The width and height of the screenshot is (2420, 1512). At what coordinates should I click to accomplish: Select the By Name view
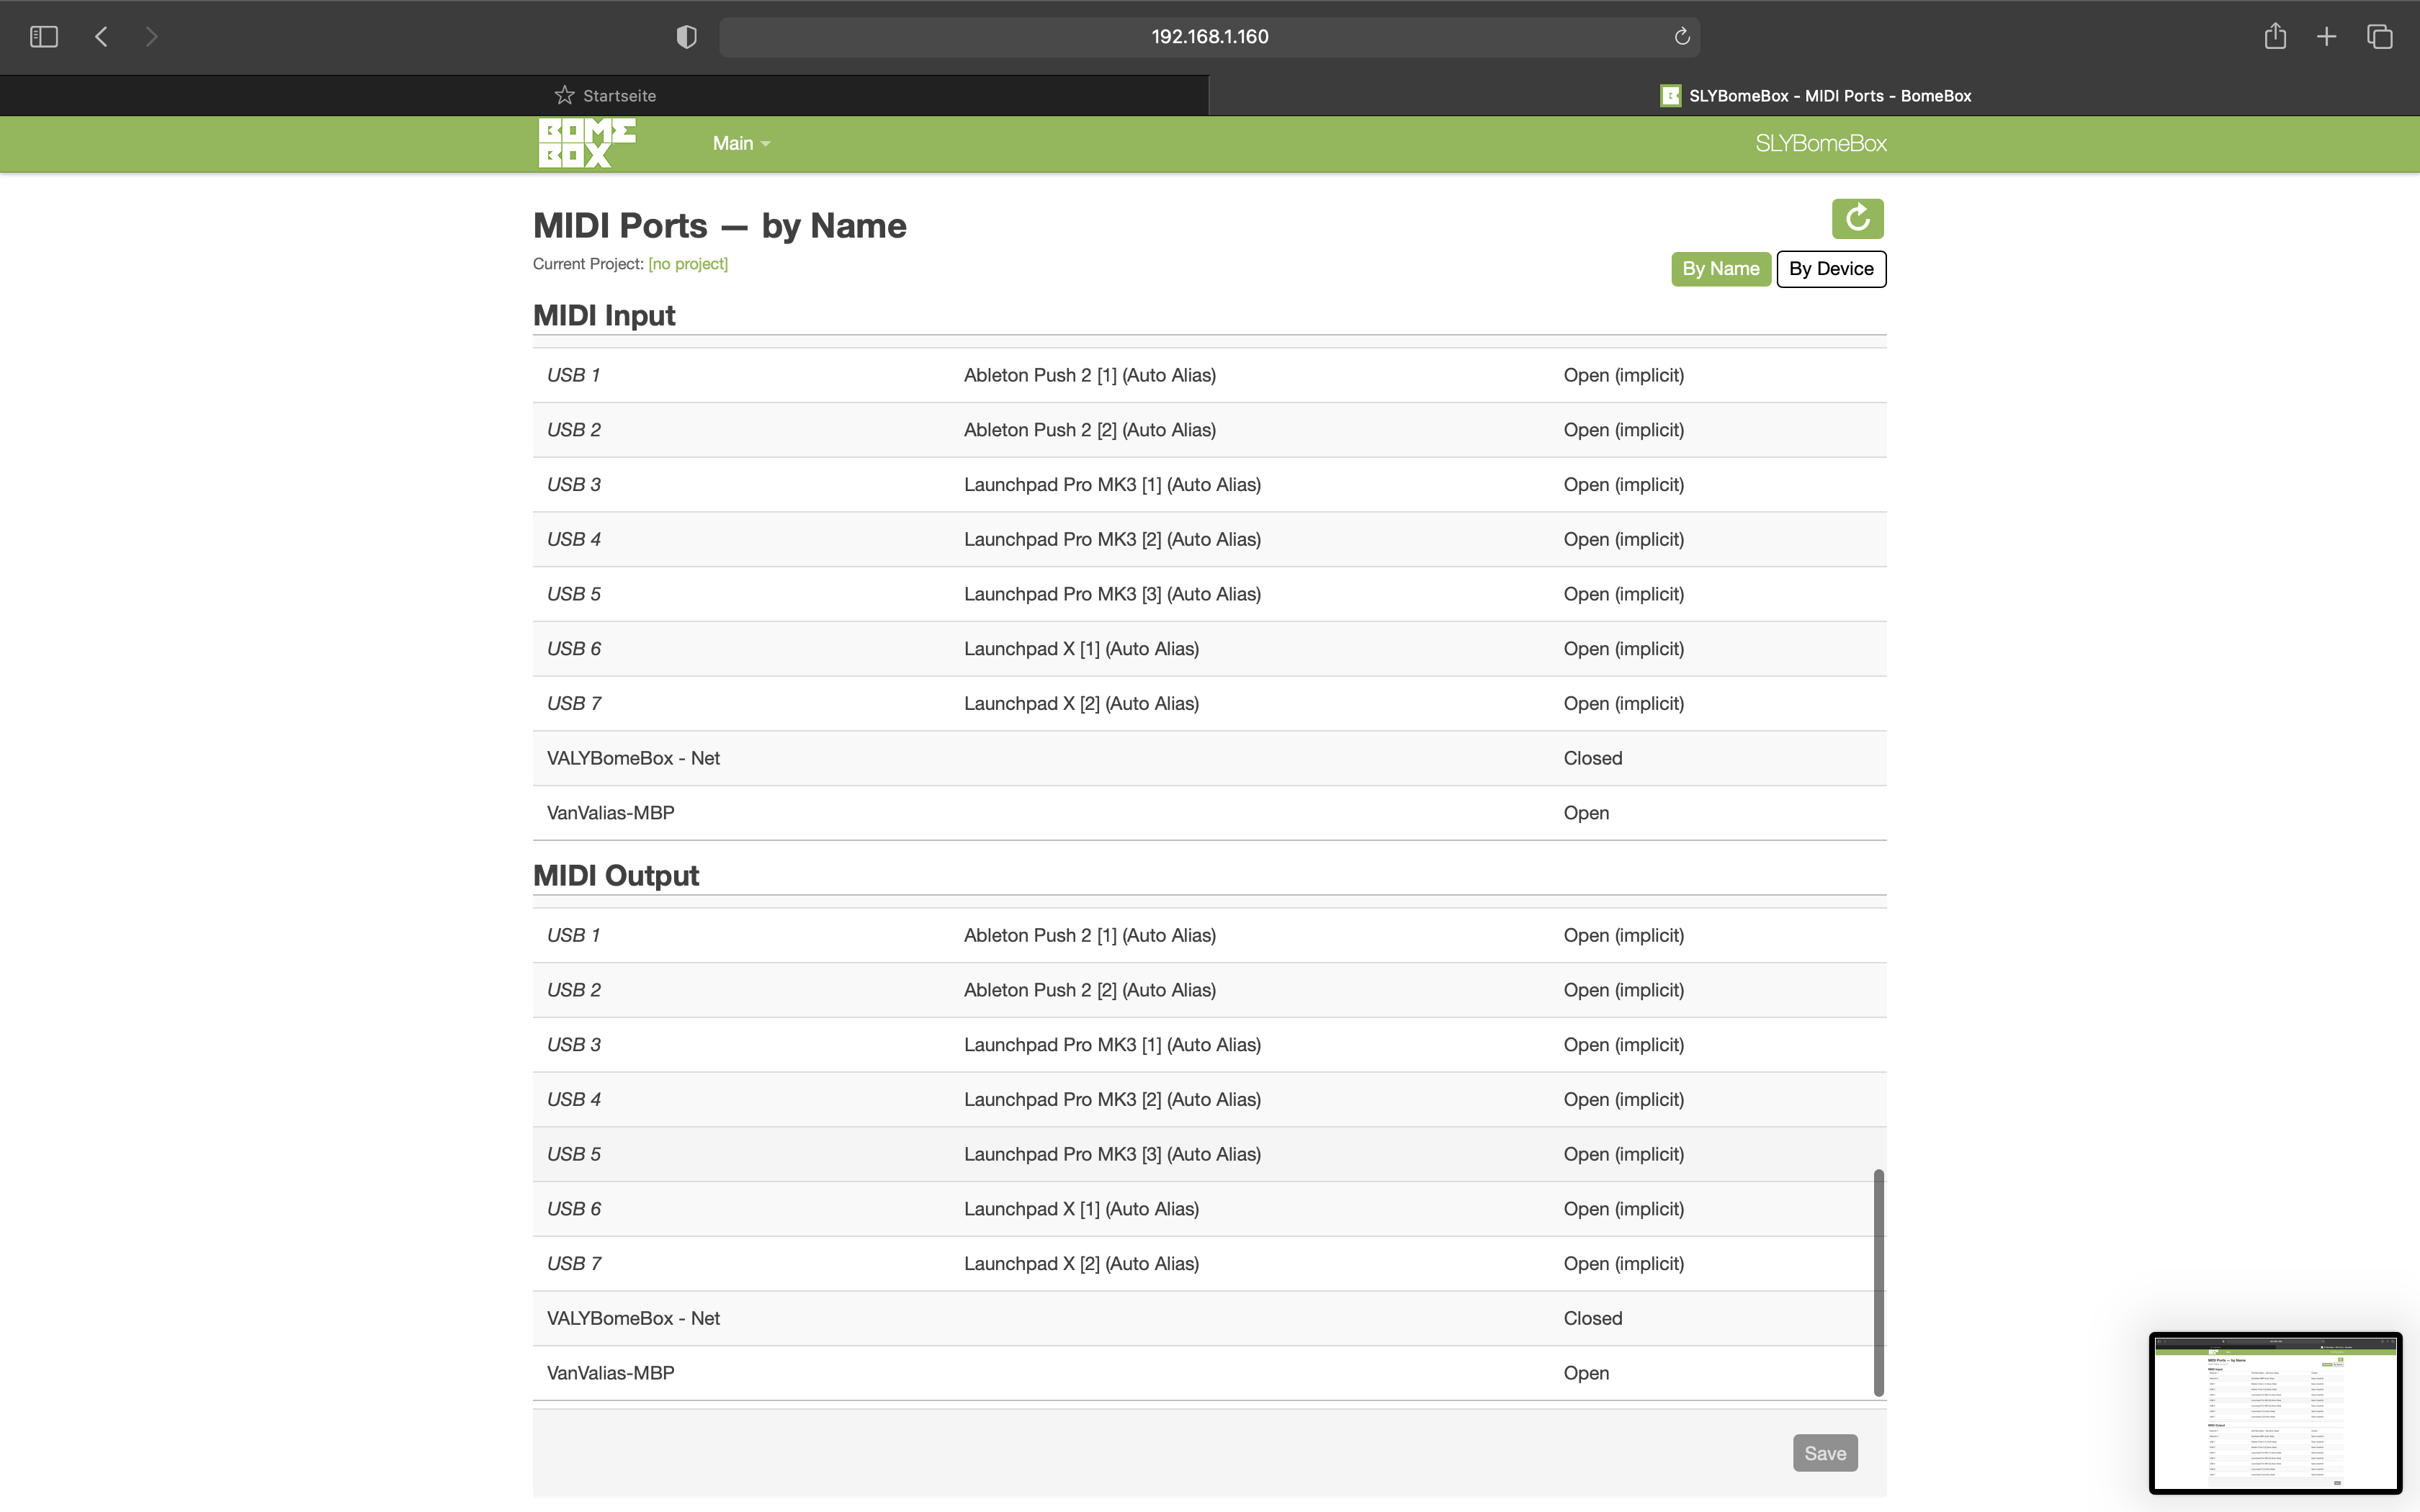(x=1720, y=269)
